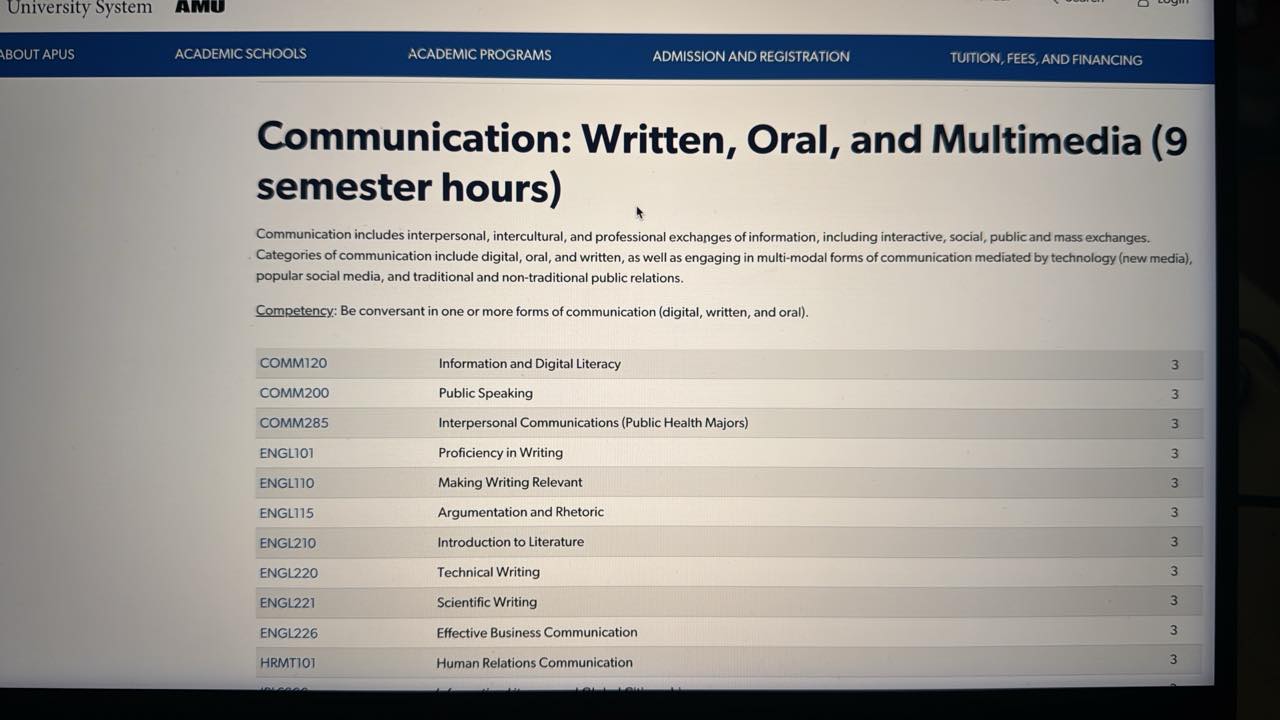This screenshot has height=720, width=1280.
Task: Open the HRMT101 course link
Action: click(x=287, y=663)
